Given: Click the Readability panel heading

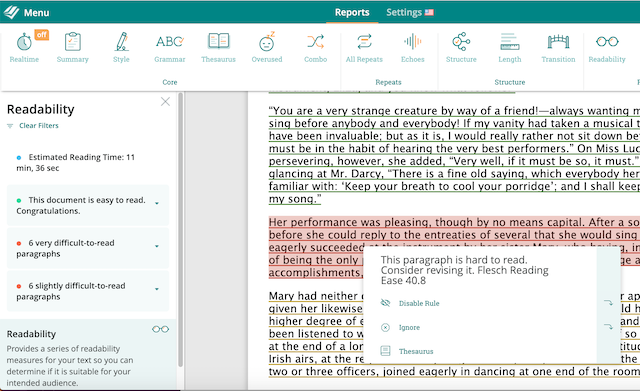Looking at the screenshot, I should click(x=41, y=109).
